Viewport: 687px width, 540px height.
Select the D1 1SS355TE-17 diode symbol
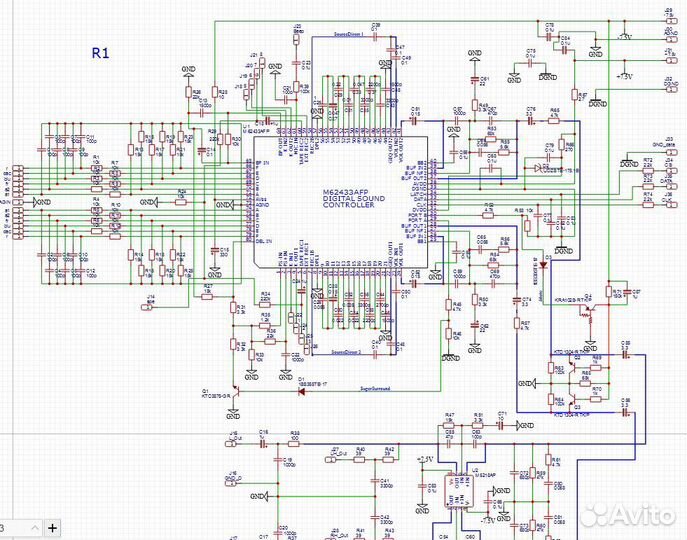[x=301, y=389]
